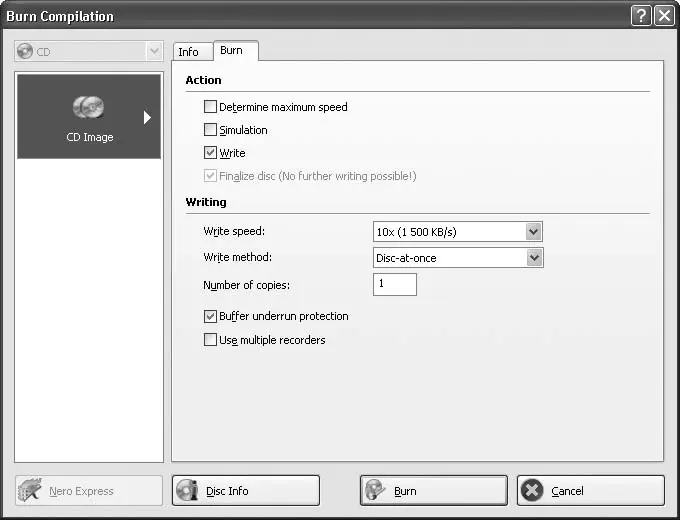Click the Nero Express icon
This screenshot has height=520, width=680.
click(31, 490)
